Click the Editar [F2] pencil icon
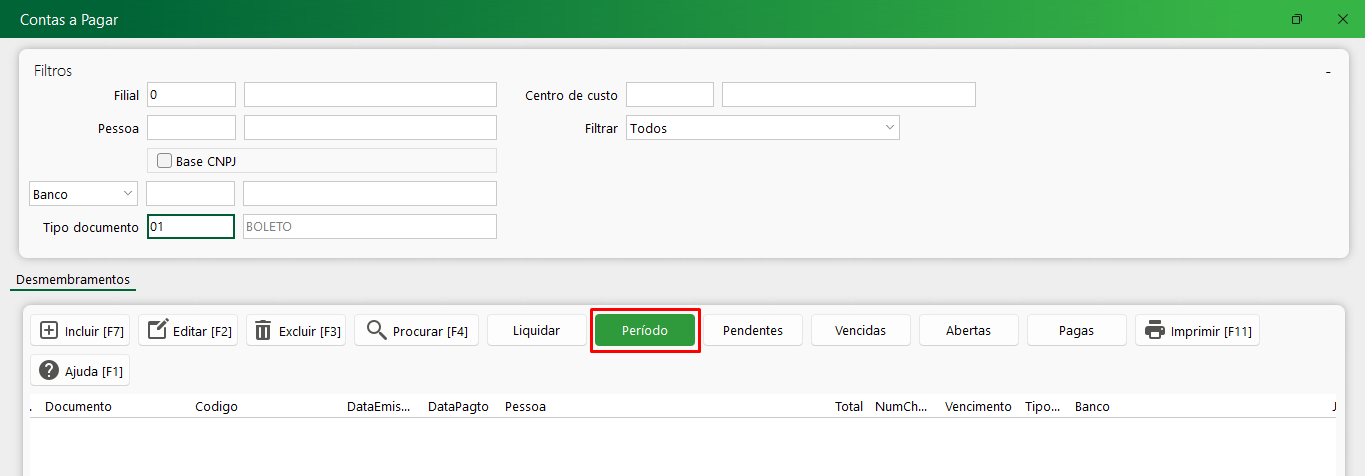The width and height of the screenshot is (1365, 476). point(157,331)
